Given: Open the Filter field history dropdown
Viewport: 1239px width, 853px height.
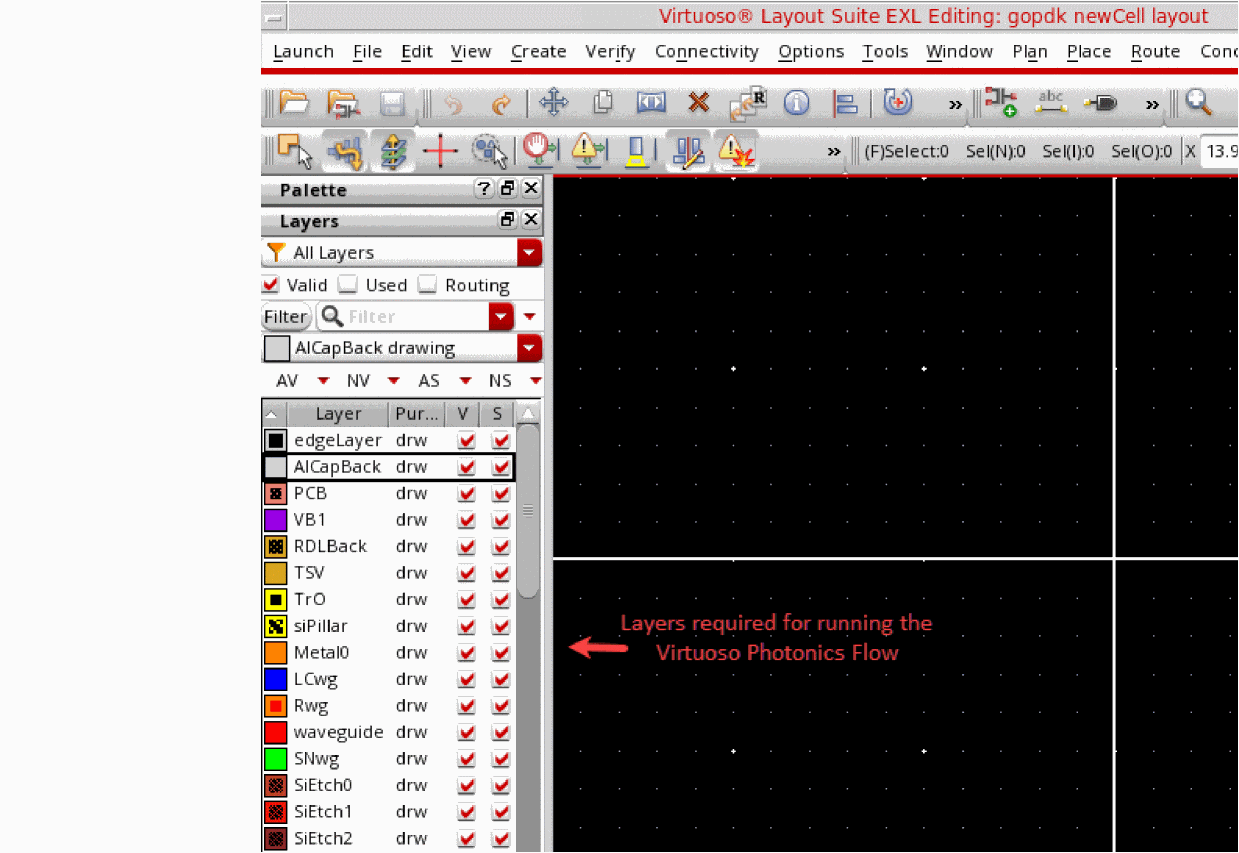Looking at the screenshot, I should [501, 316].
